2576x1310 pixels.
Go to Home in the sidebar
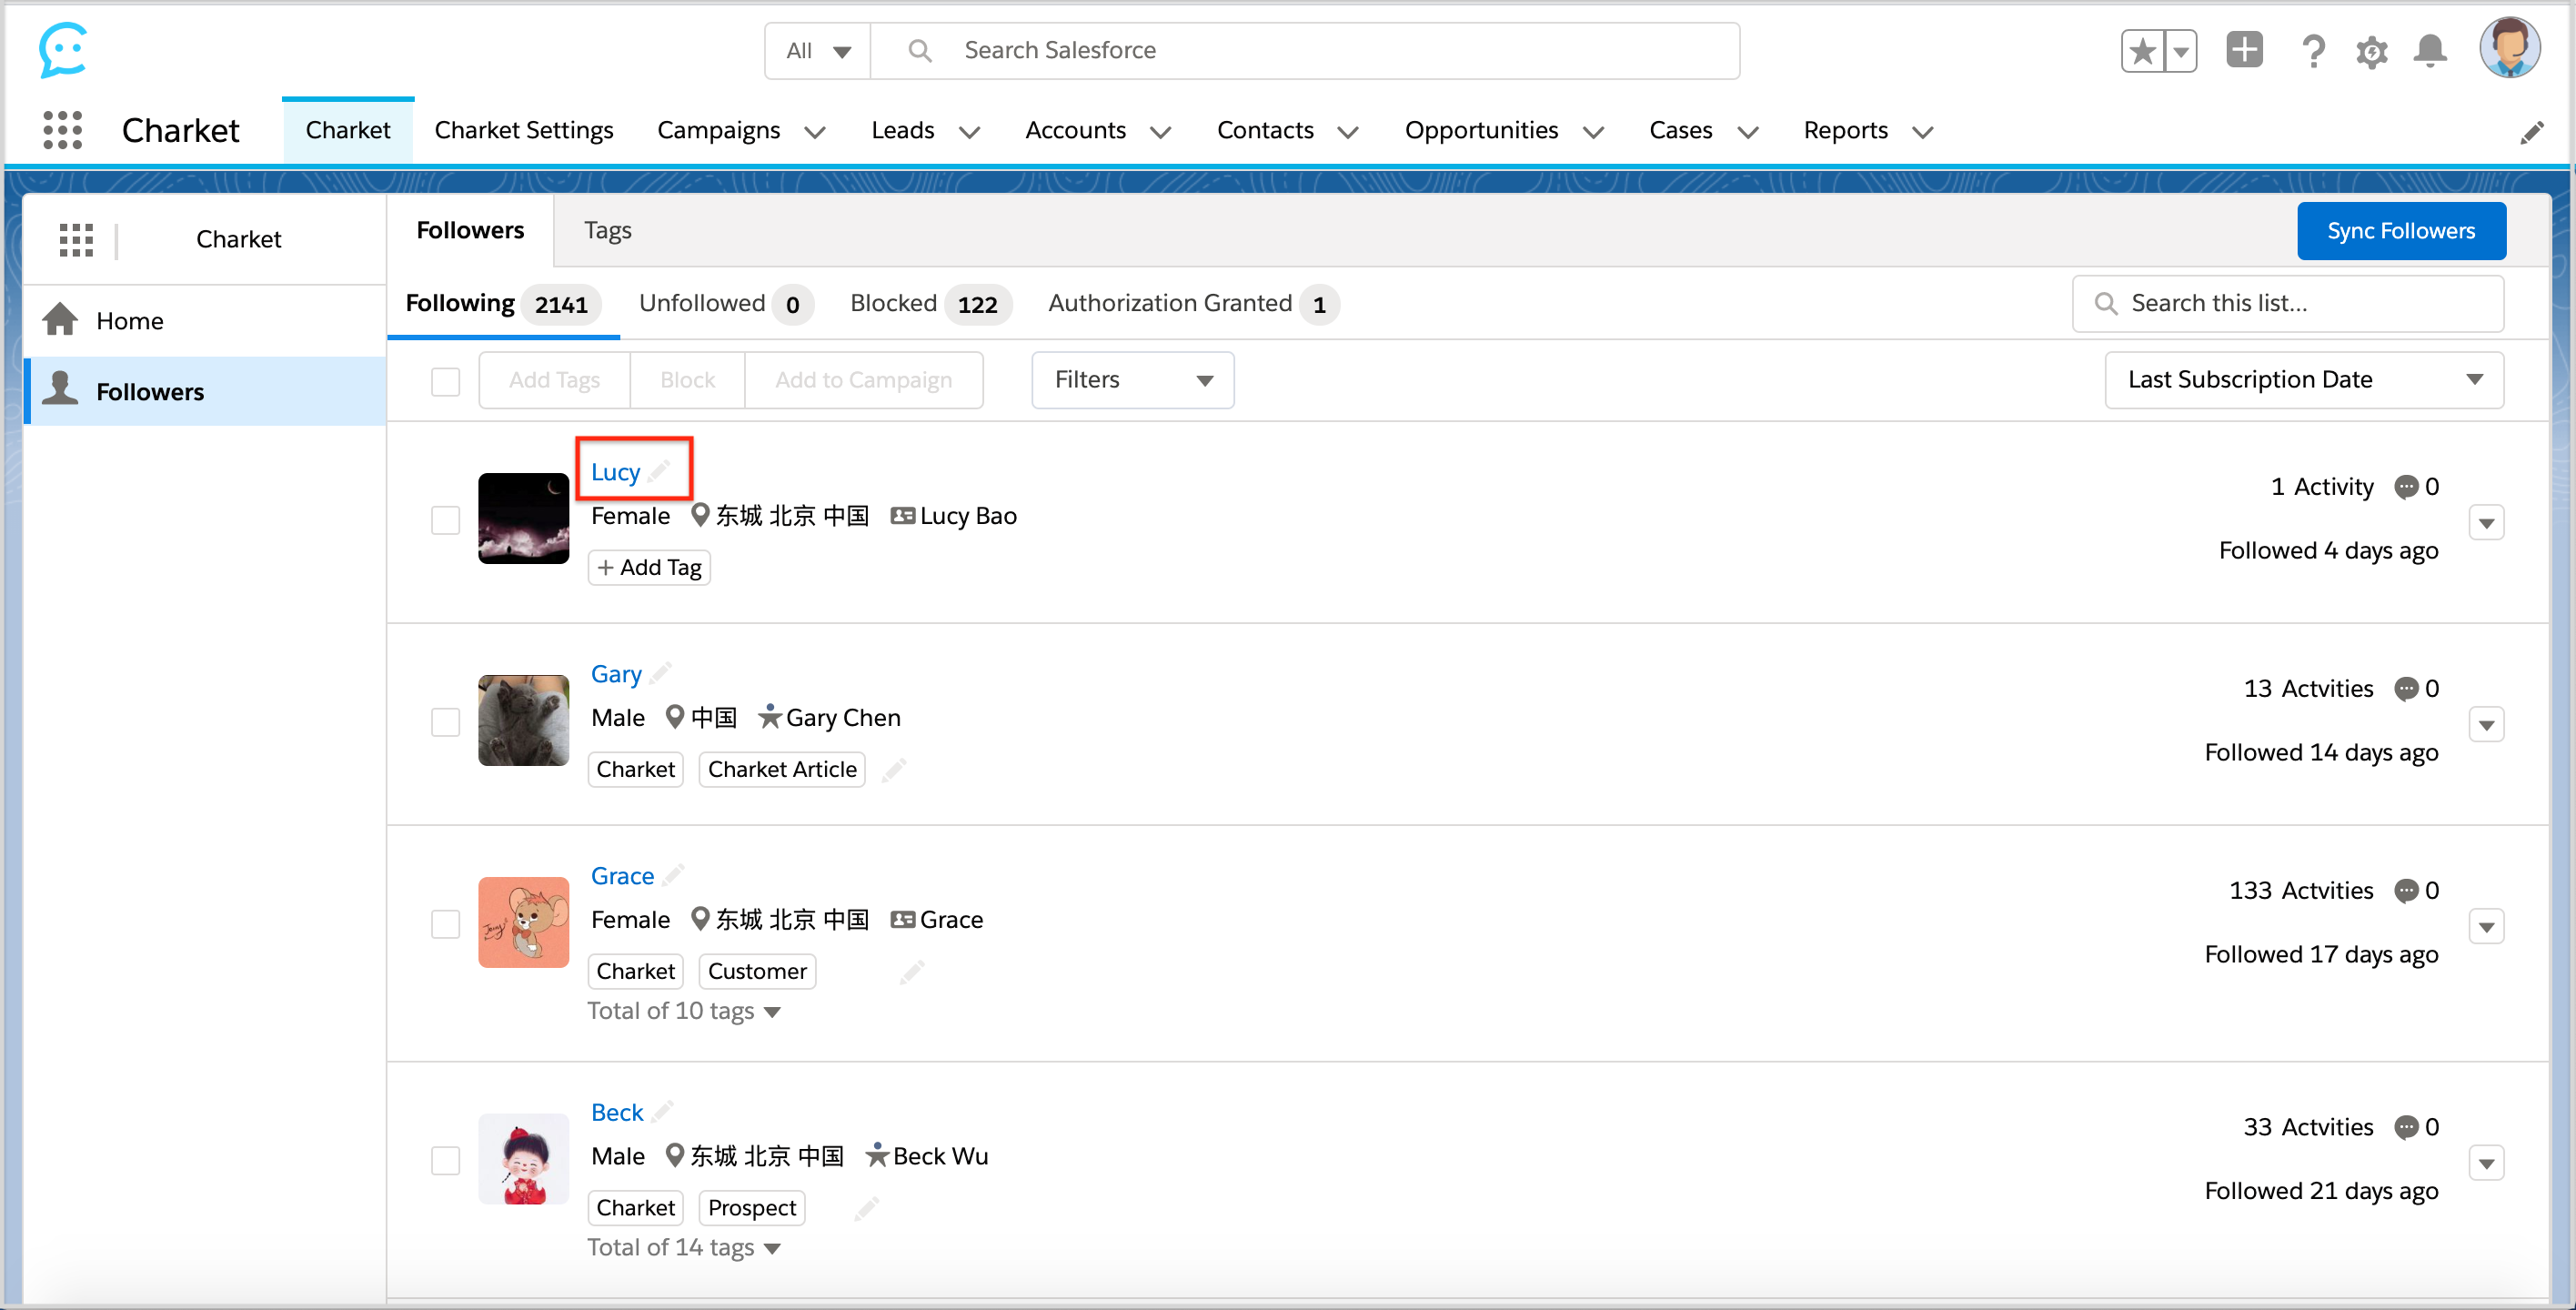coord(205,321)
